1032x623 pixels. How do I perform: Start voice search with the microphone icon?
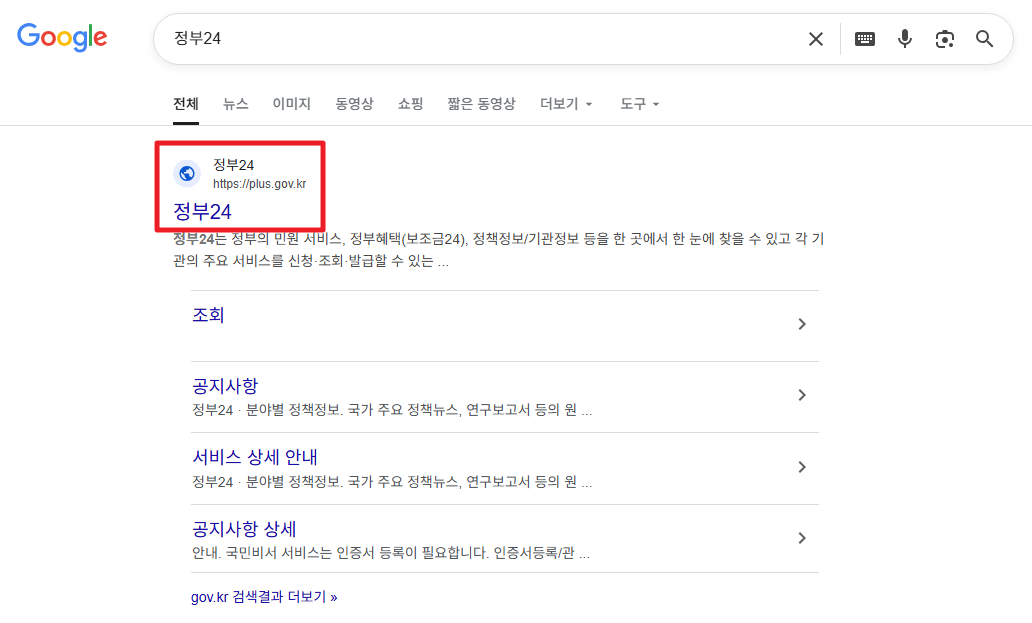click(x=904, y=38)
